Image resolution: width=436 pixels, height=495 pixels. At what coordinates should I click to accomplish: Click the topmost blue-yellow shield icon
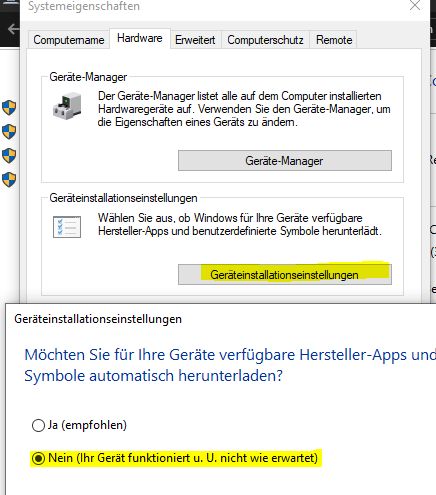click(x=9, y=108)
